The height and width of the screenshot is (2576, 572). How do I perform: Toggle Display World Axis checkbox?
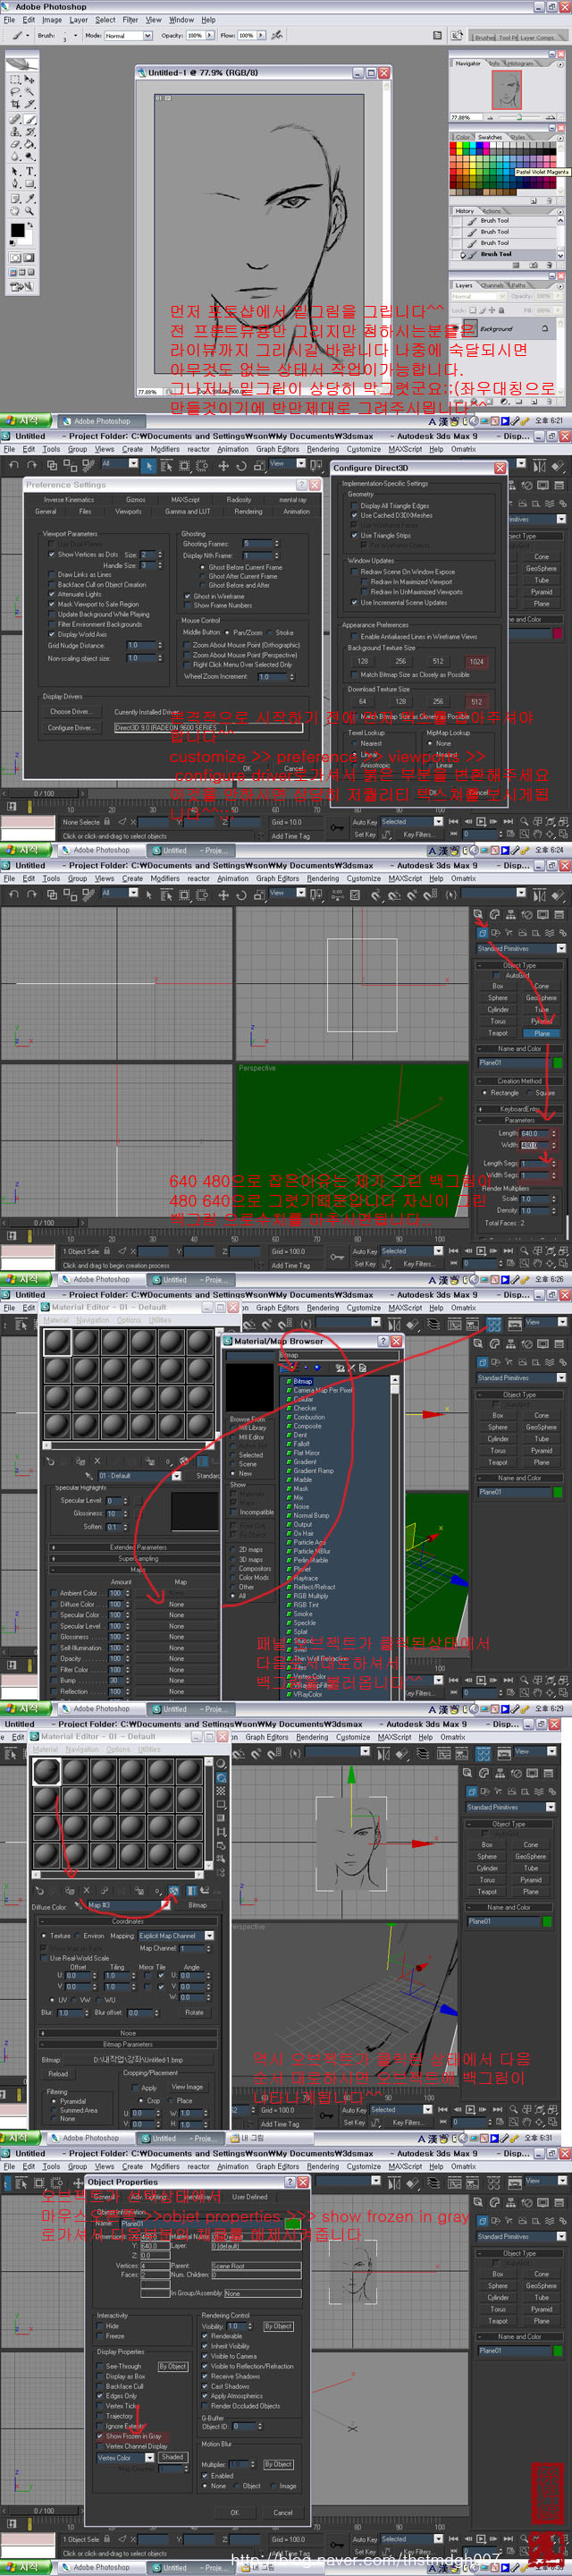click(x=52, y=634)
